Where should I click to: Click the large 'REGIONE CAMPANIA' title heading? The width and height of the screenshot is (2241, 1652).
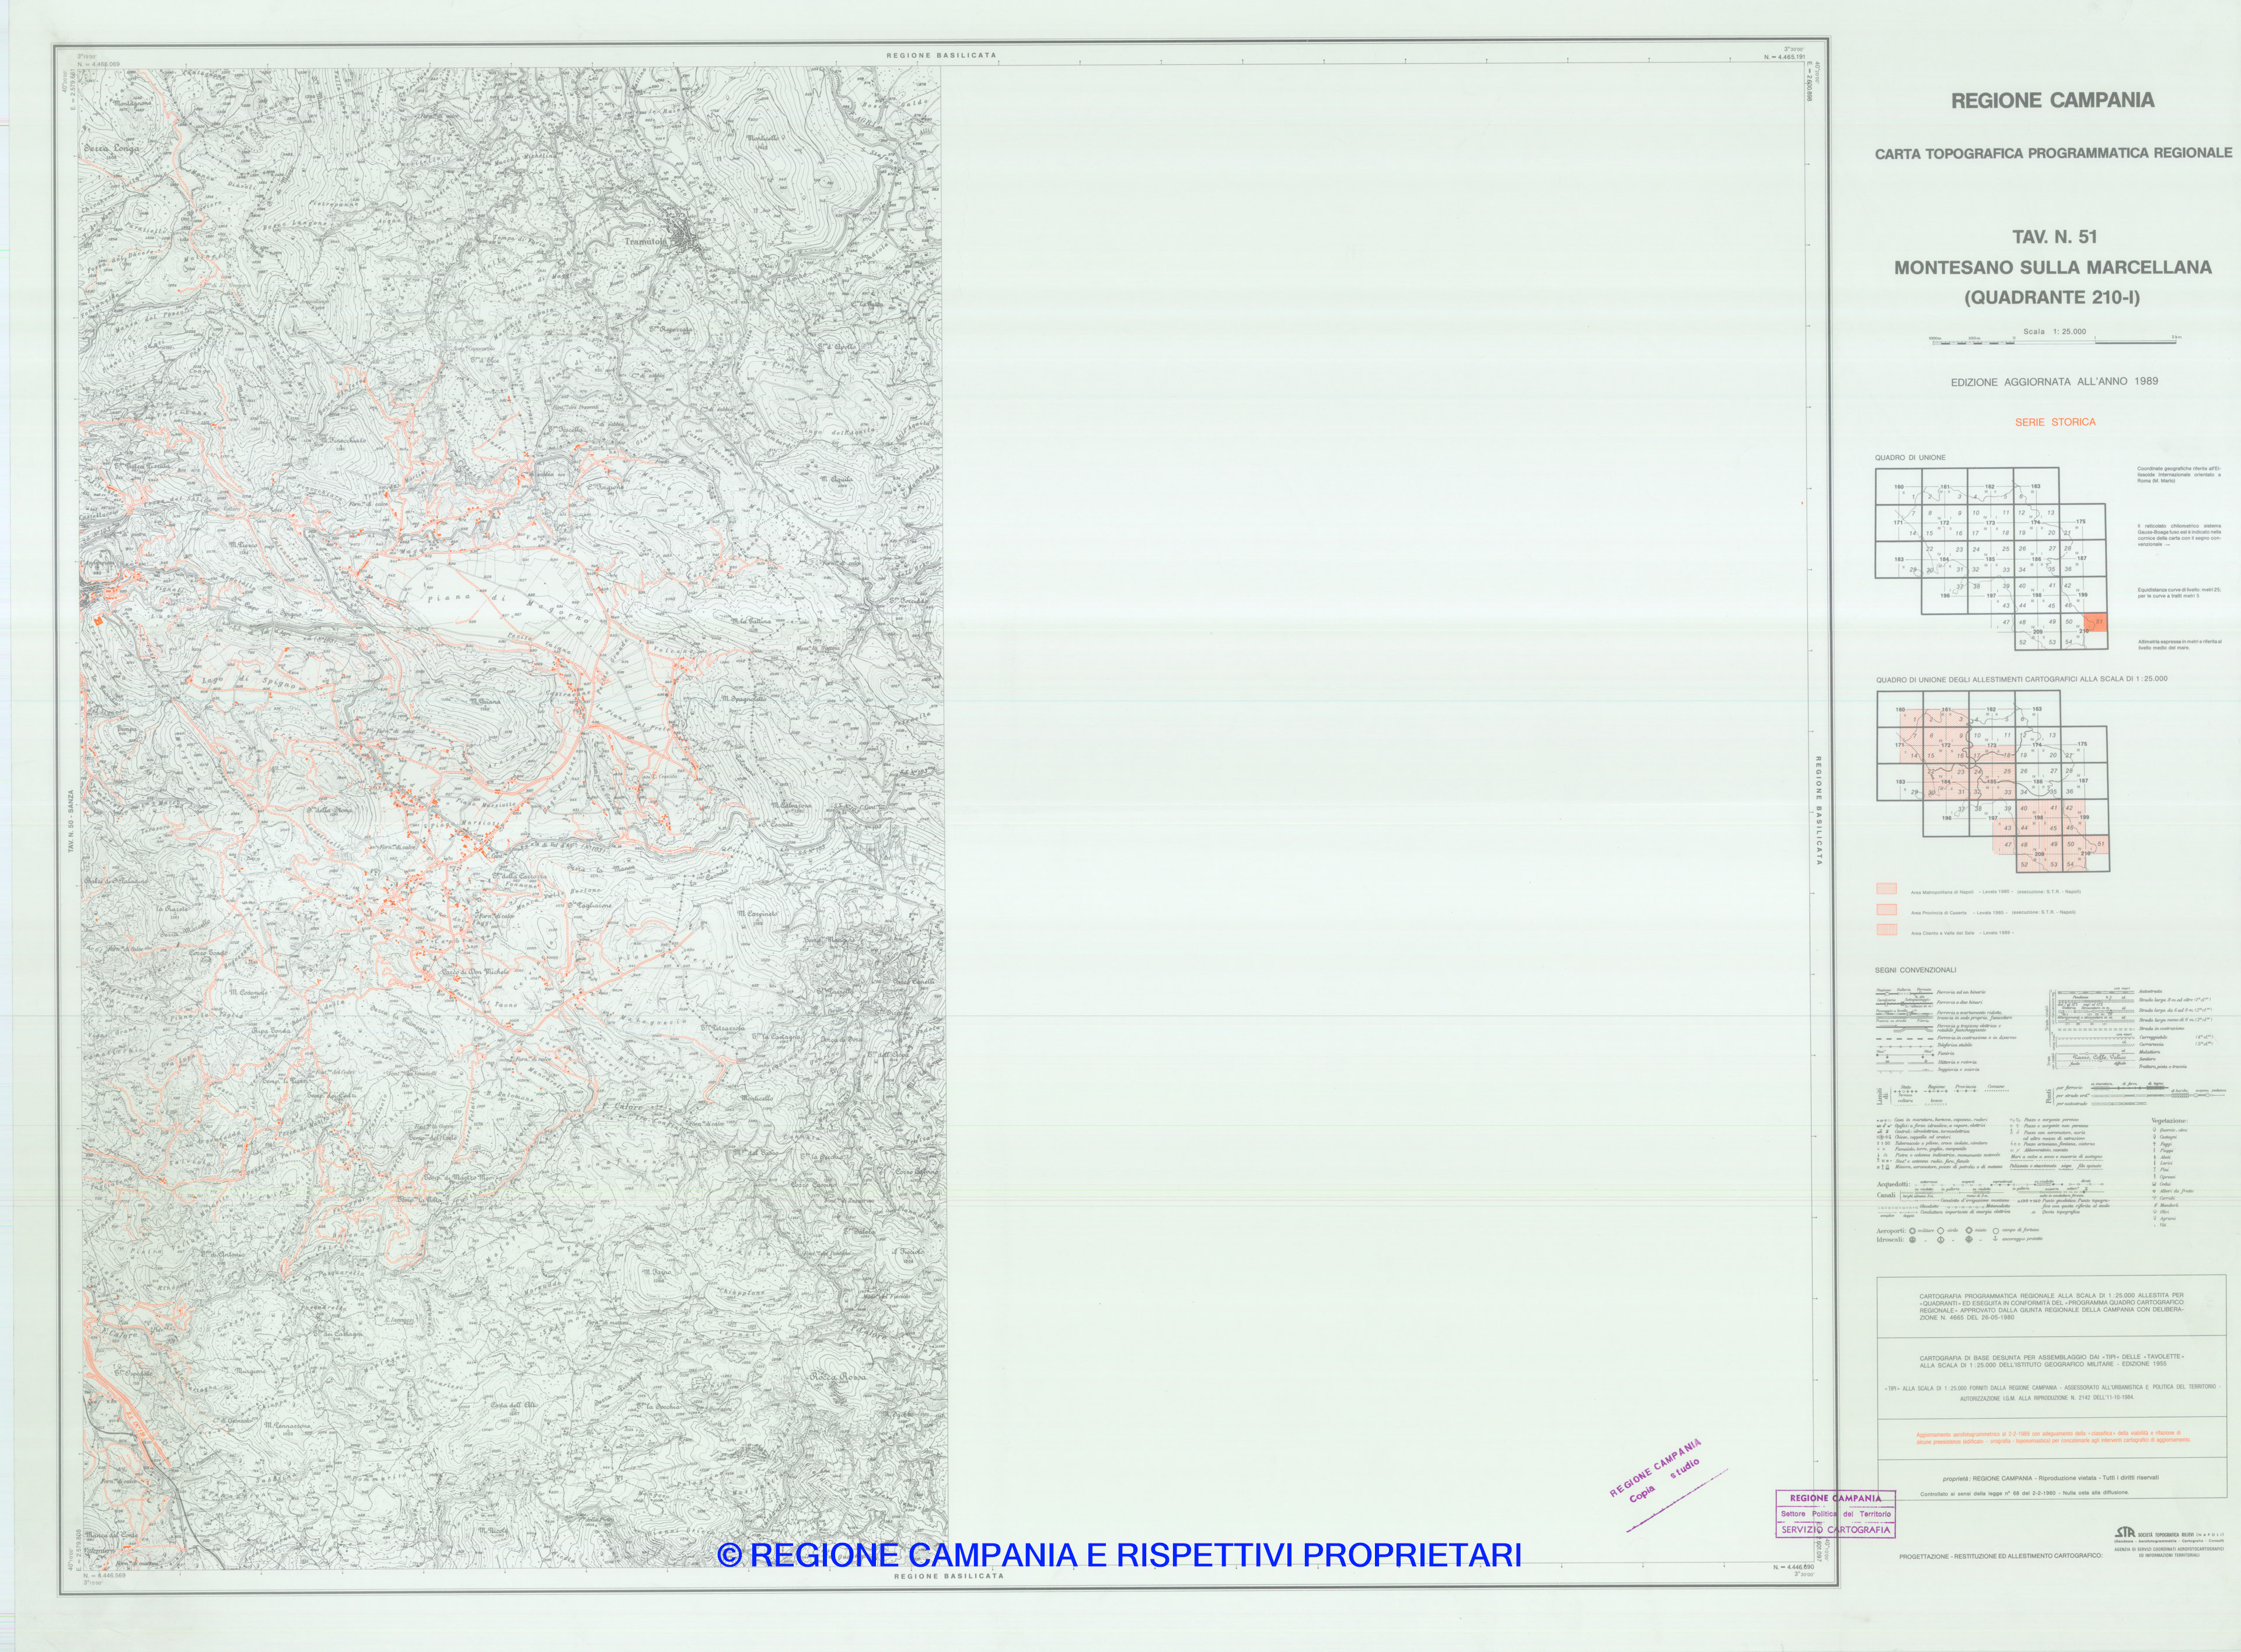pos(2052,100)
